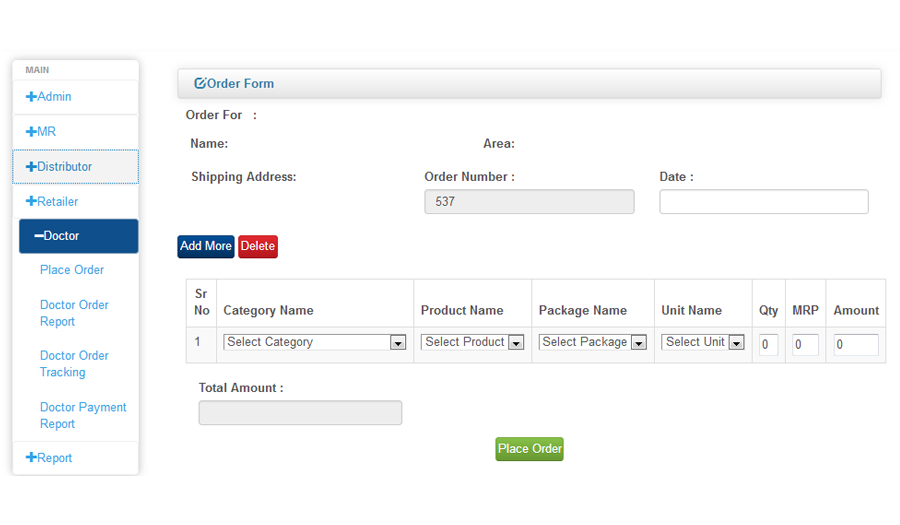Click the green Place Order button
Screen dimensions: 900x525
coord(529,449)
